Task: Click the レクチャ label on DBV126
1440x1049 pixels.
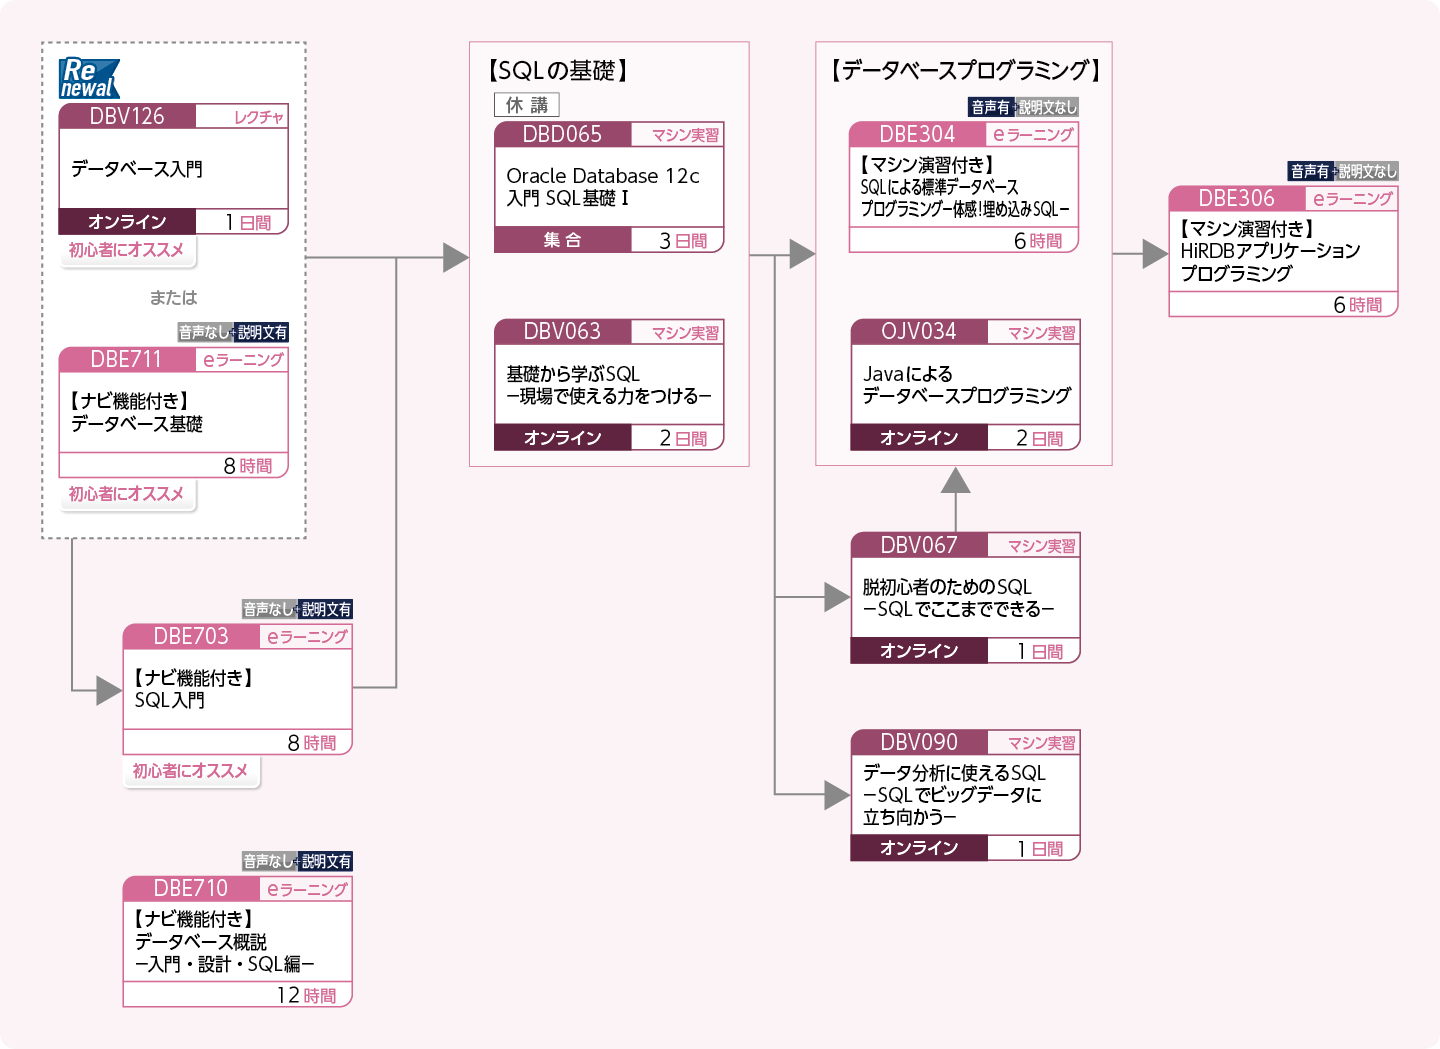Action: point(259,117)
